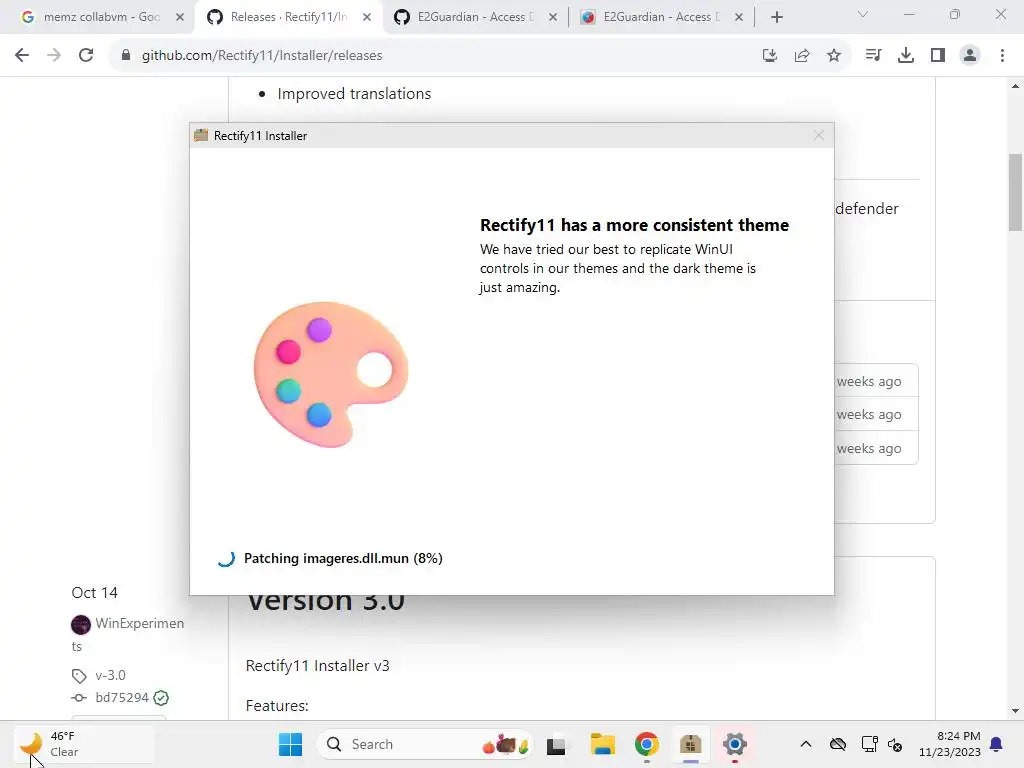Click the browser forward arrow

pos(54,56)
